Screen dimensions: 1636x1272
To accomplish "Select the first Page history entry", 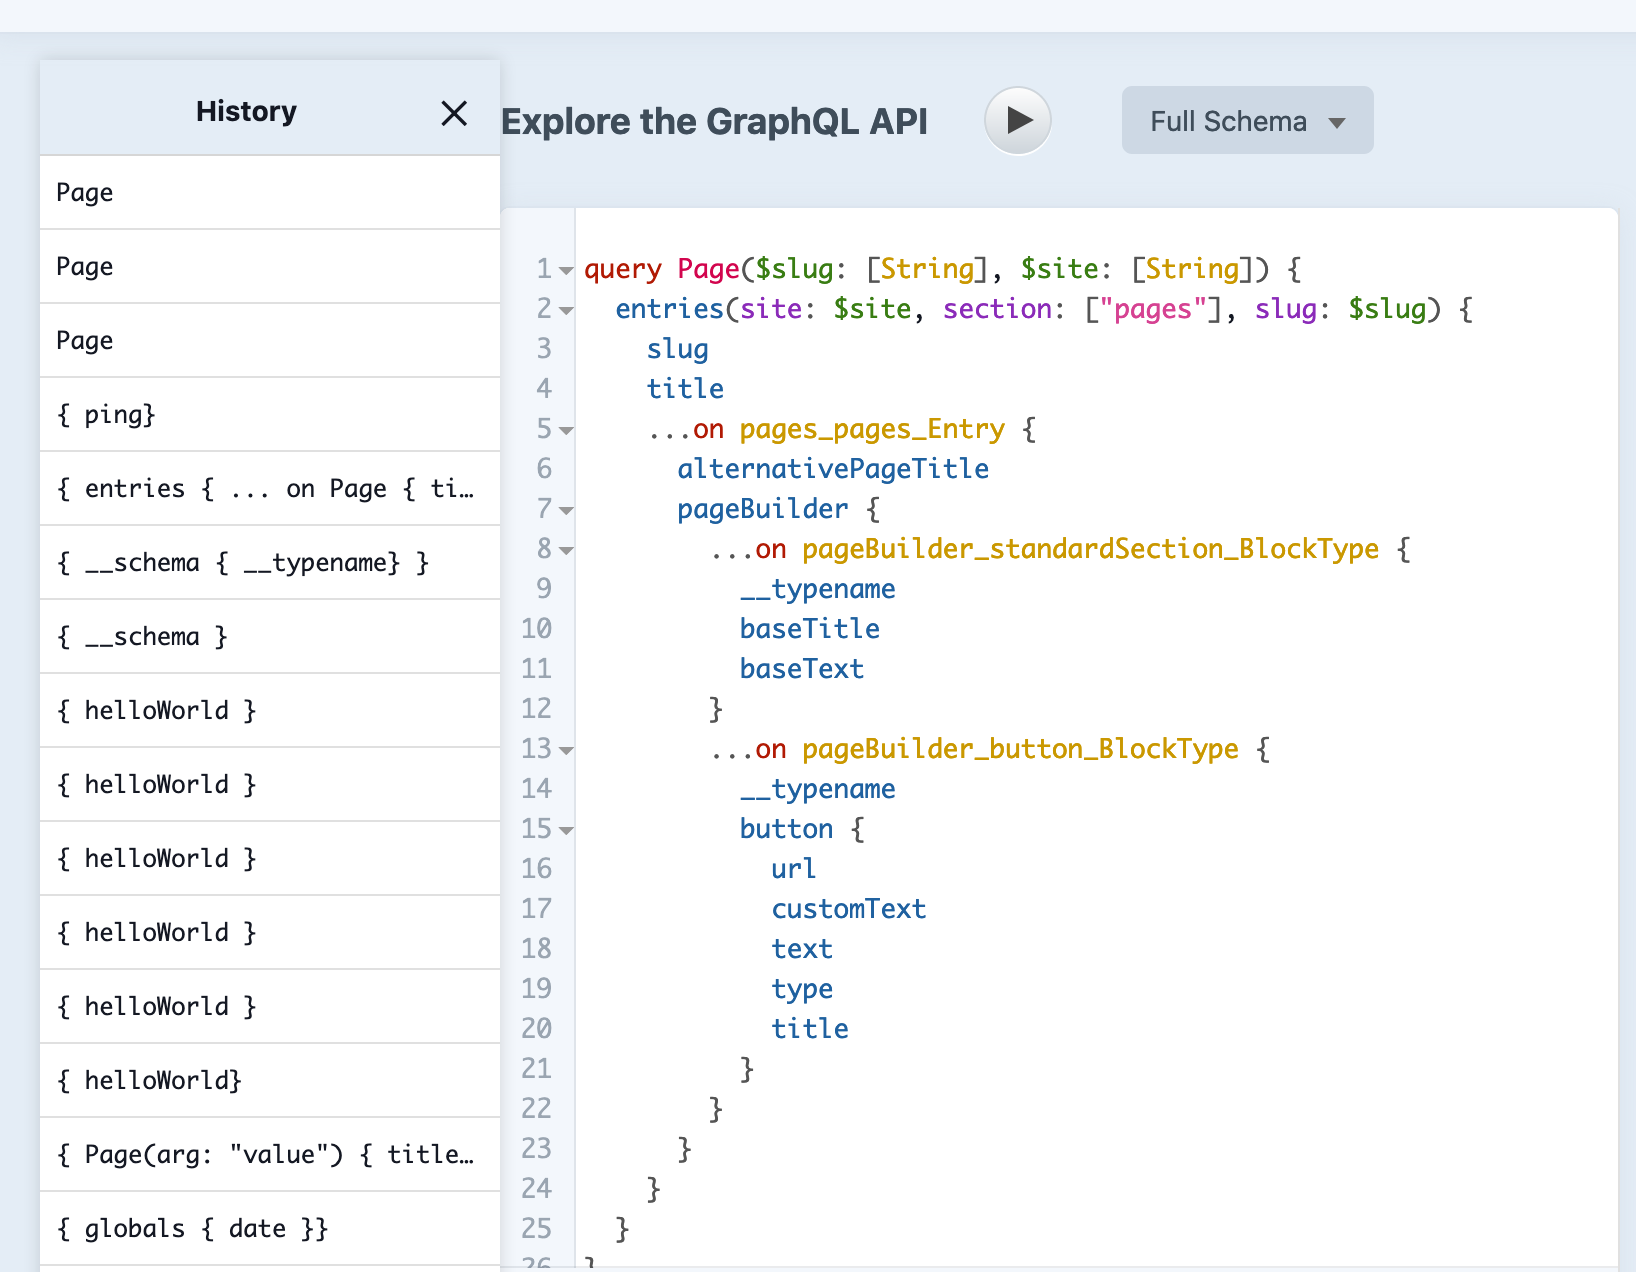I will [270, 192].
